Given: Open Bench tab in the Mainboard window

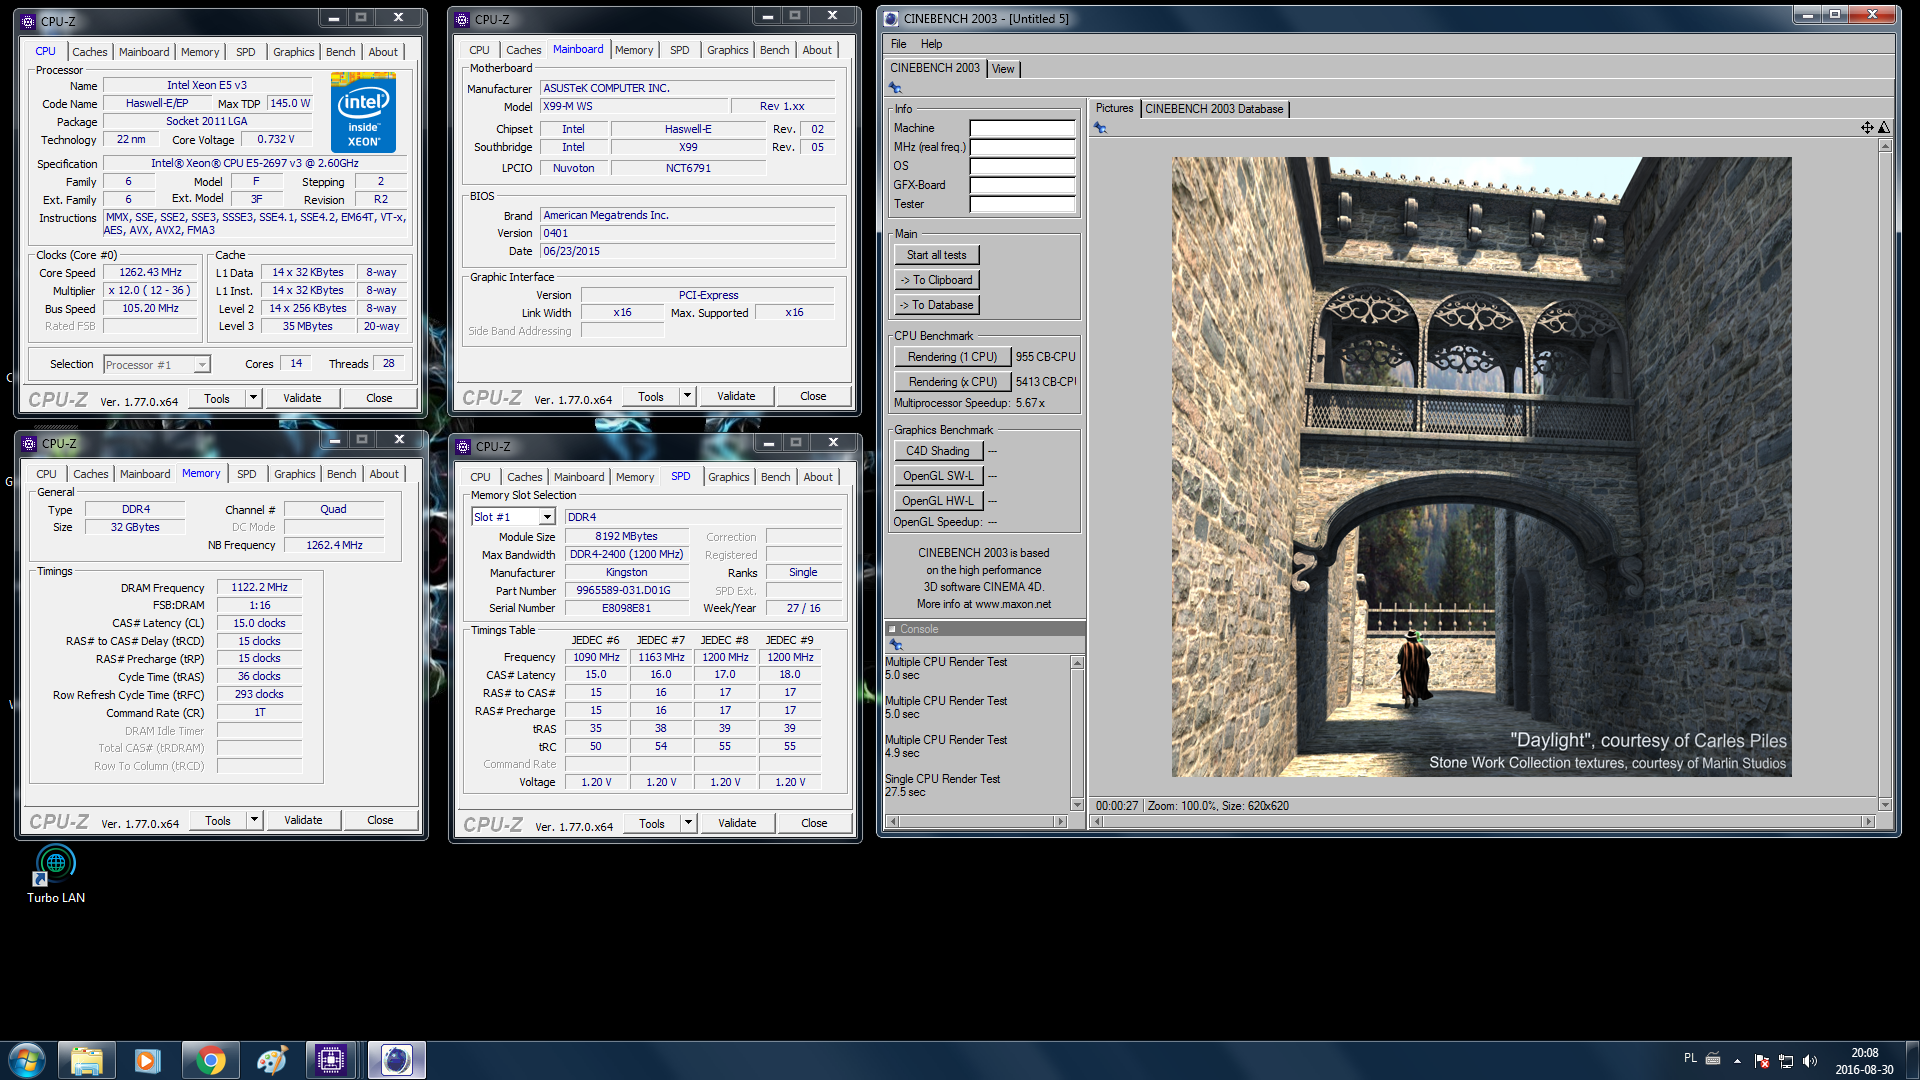Looking at the screenshot, I should [x=775, y=50].
